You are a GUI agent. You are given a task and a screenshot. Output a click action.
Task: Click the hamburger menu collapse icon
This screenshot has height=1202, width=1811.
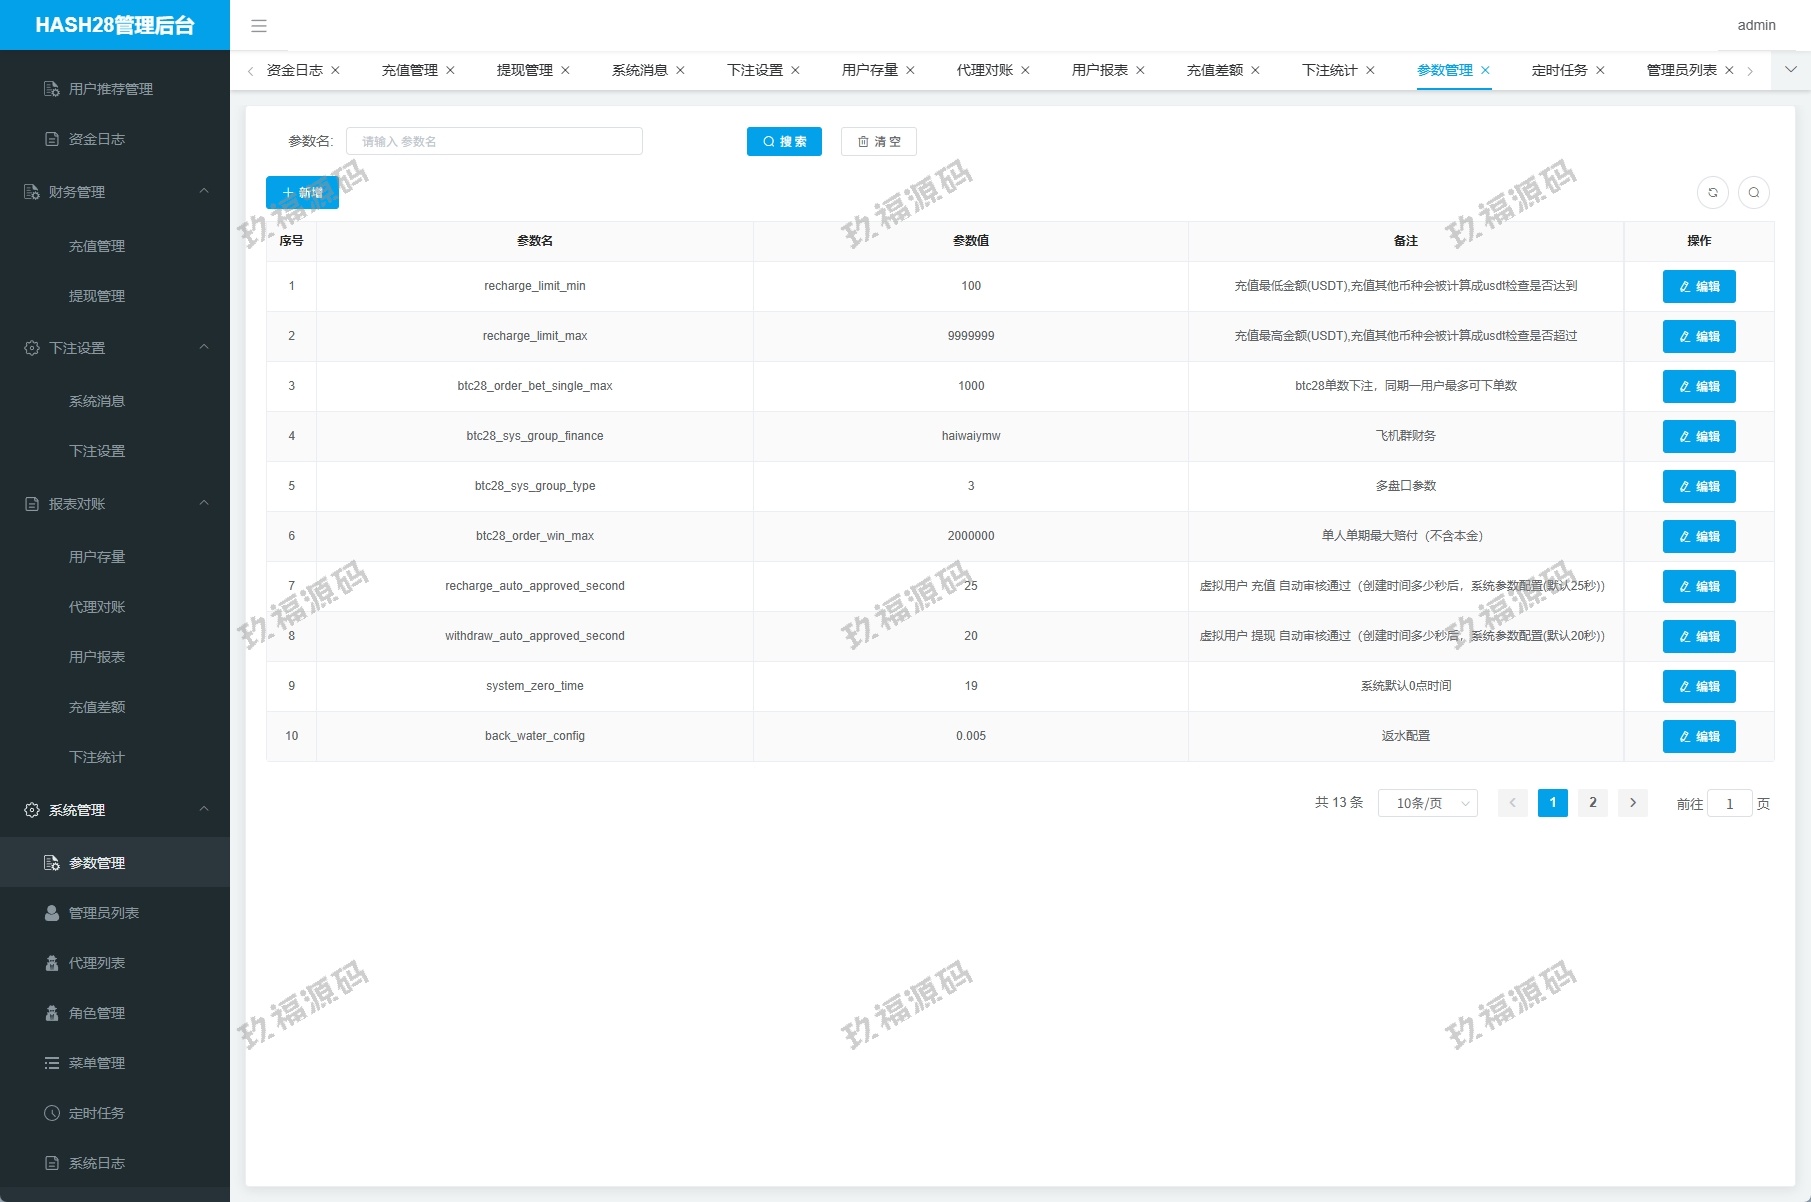point(259,26)
